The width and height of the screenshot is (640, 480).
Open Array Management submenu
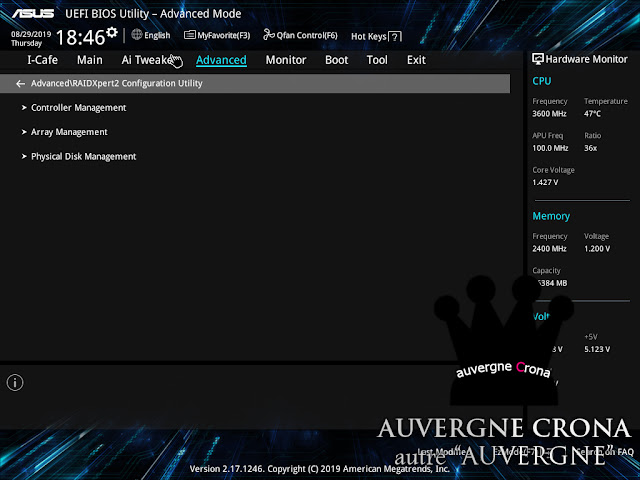point(69,132)
